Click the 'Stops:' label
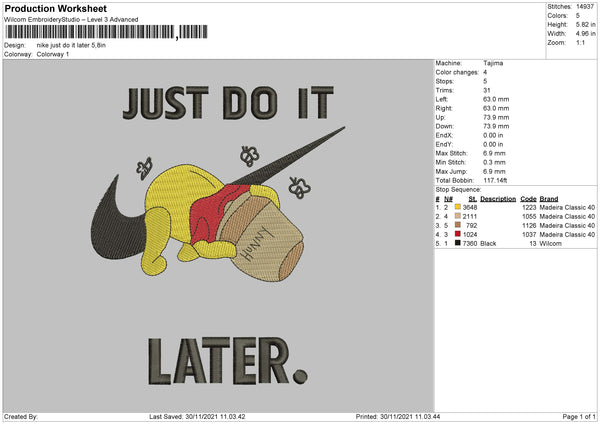 point(445,82)
